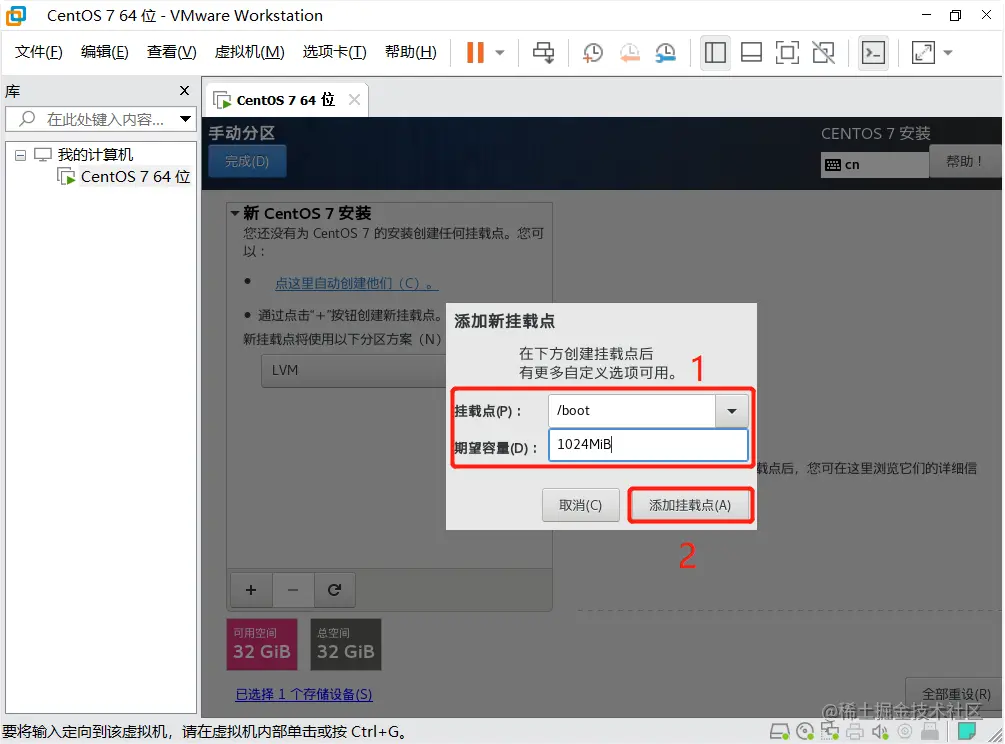Take a snapshot of the virtual machine

592,52
